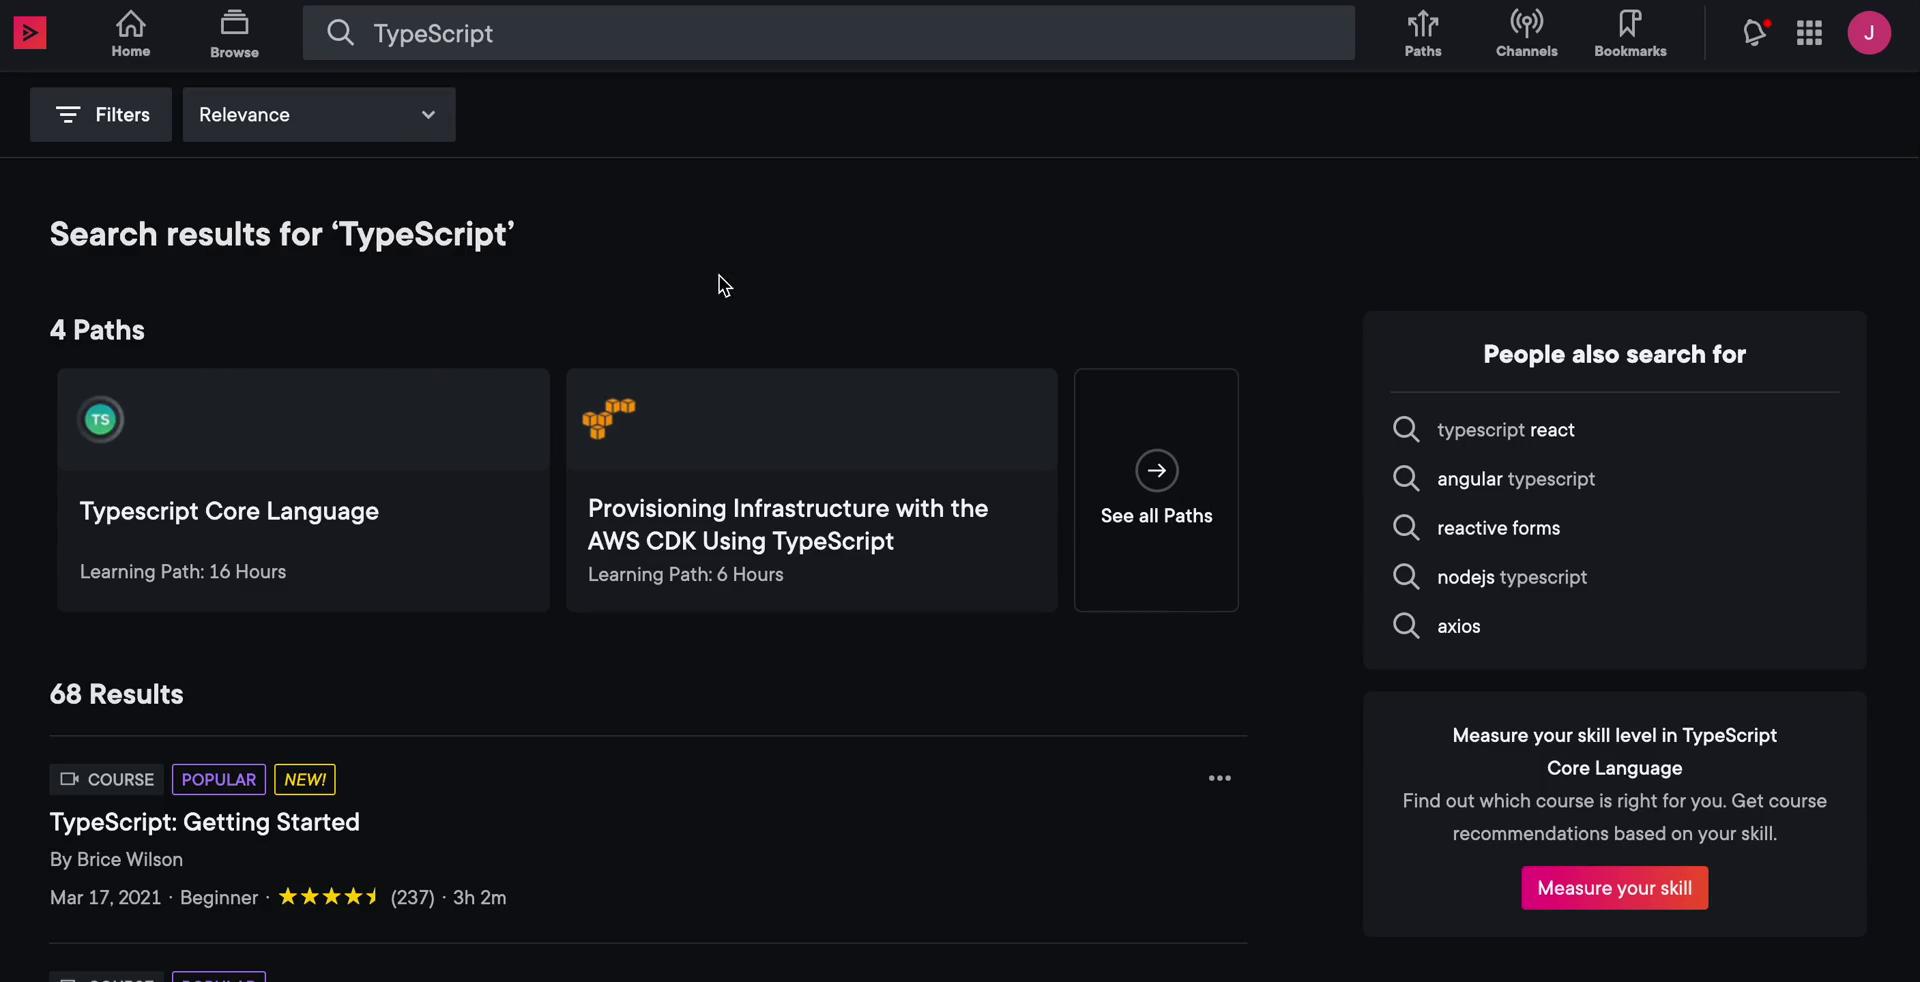
Task: Expand the Relevance sort dropdown
Action: tap(319, 115)
